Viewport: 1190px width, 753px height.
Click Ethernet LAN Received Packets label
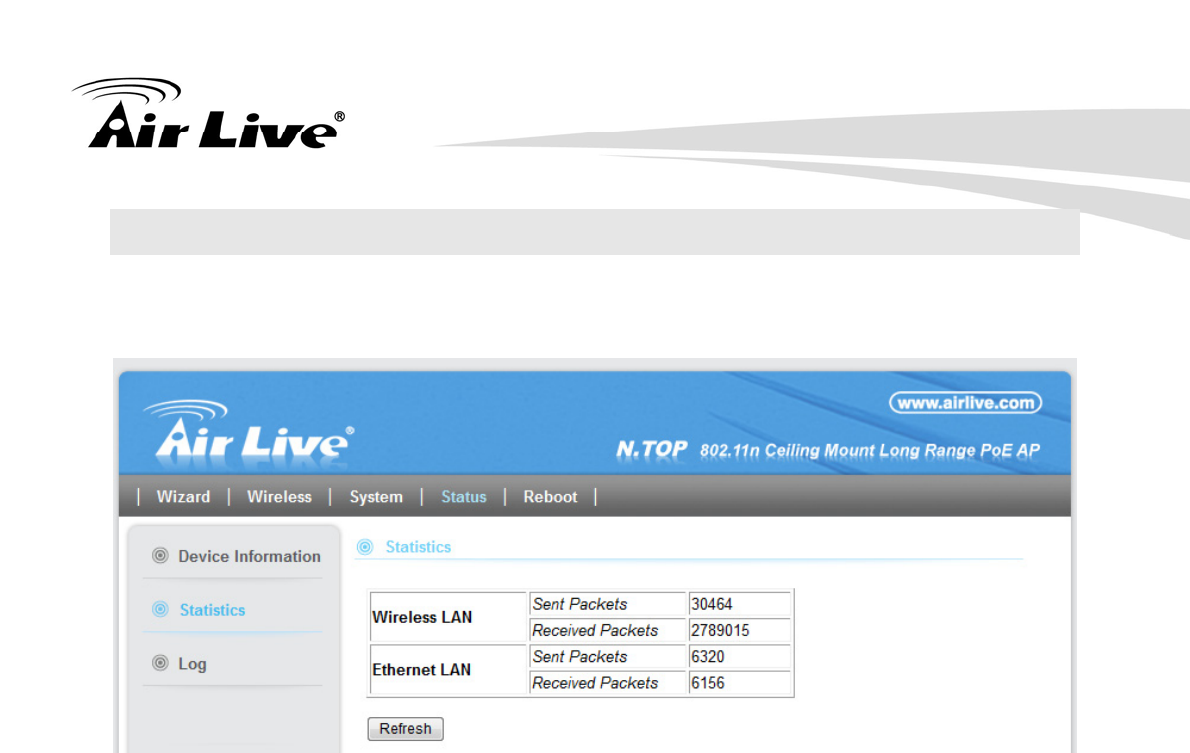[x=595, y=683]
